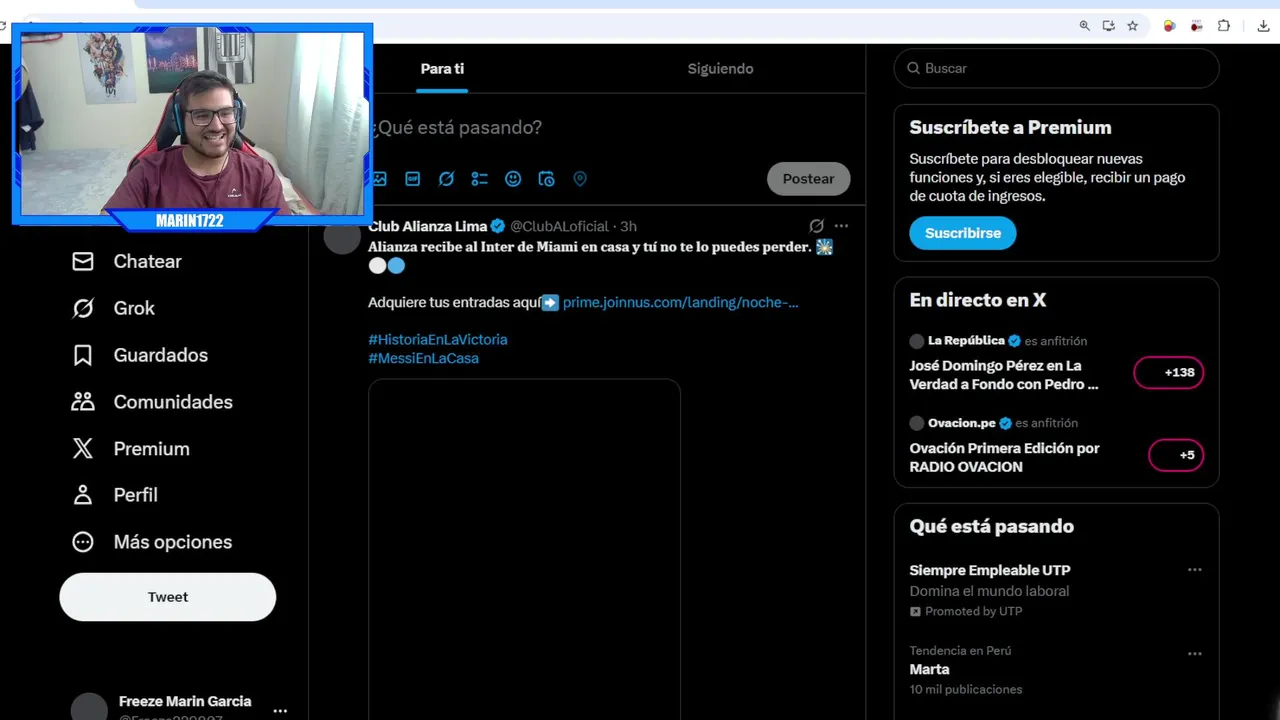1280x720 pixels.
Task: Open more options for Marta trend
Action: point(1194,653)
